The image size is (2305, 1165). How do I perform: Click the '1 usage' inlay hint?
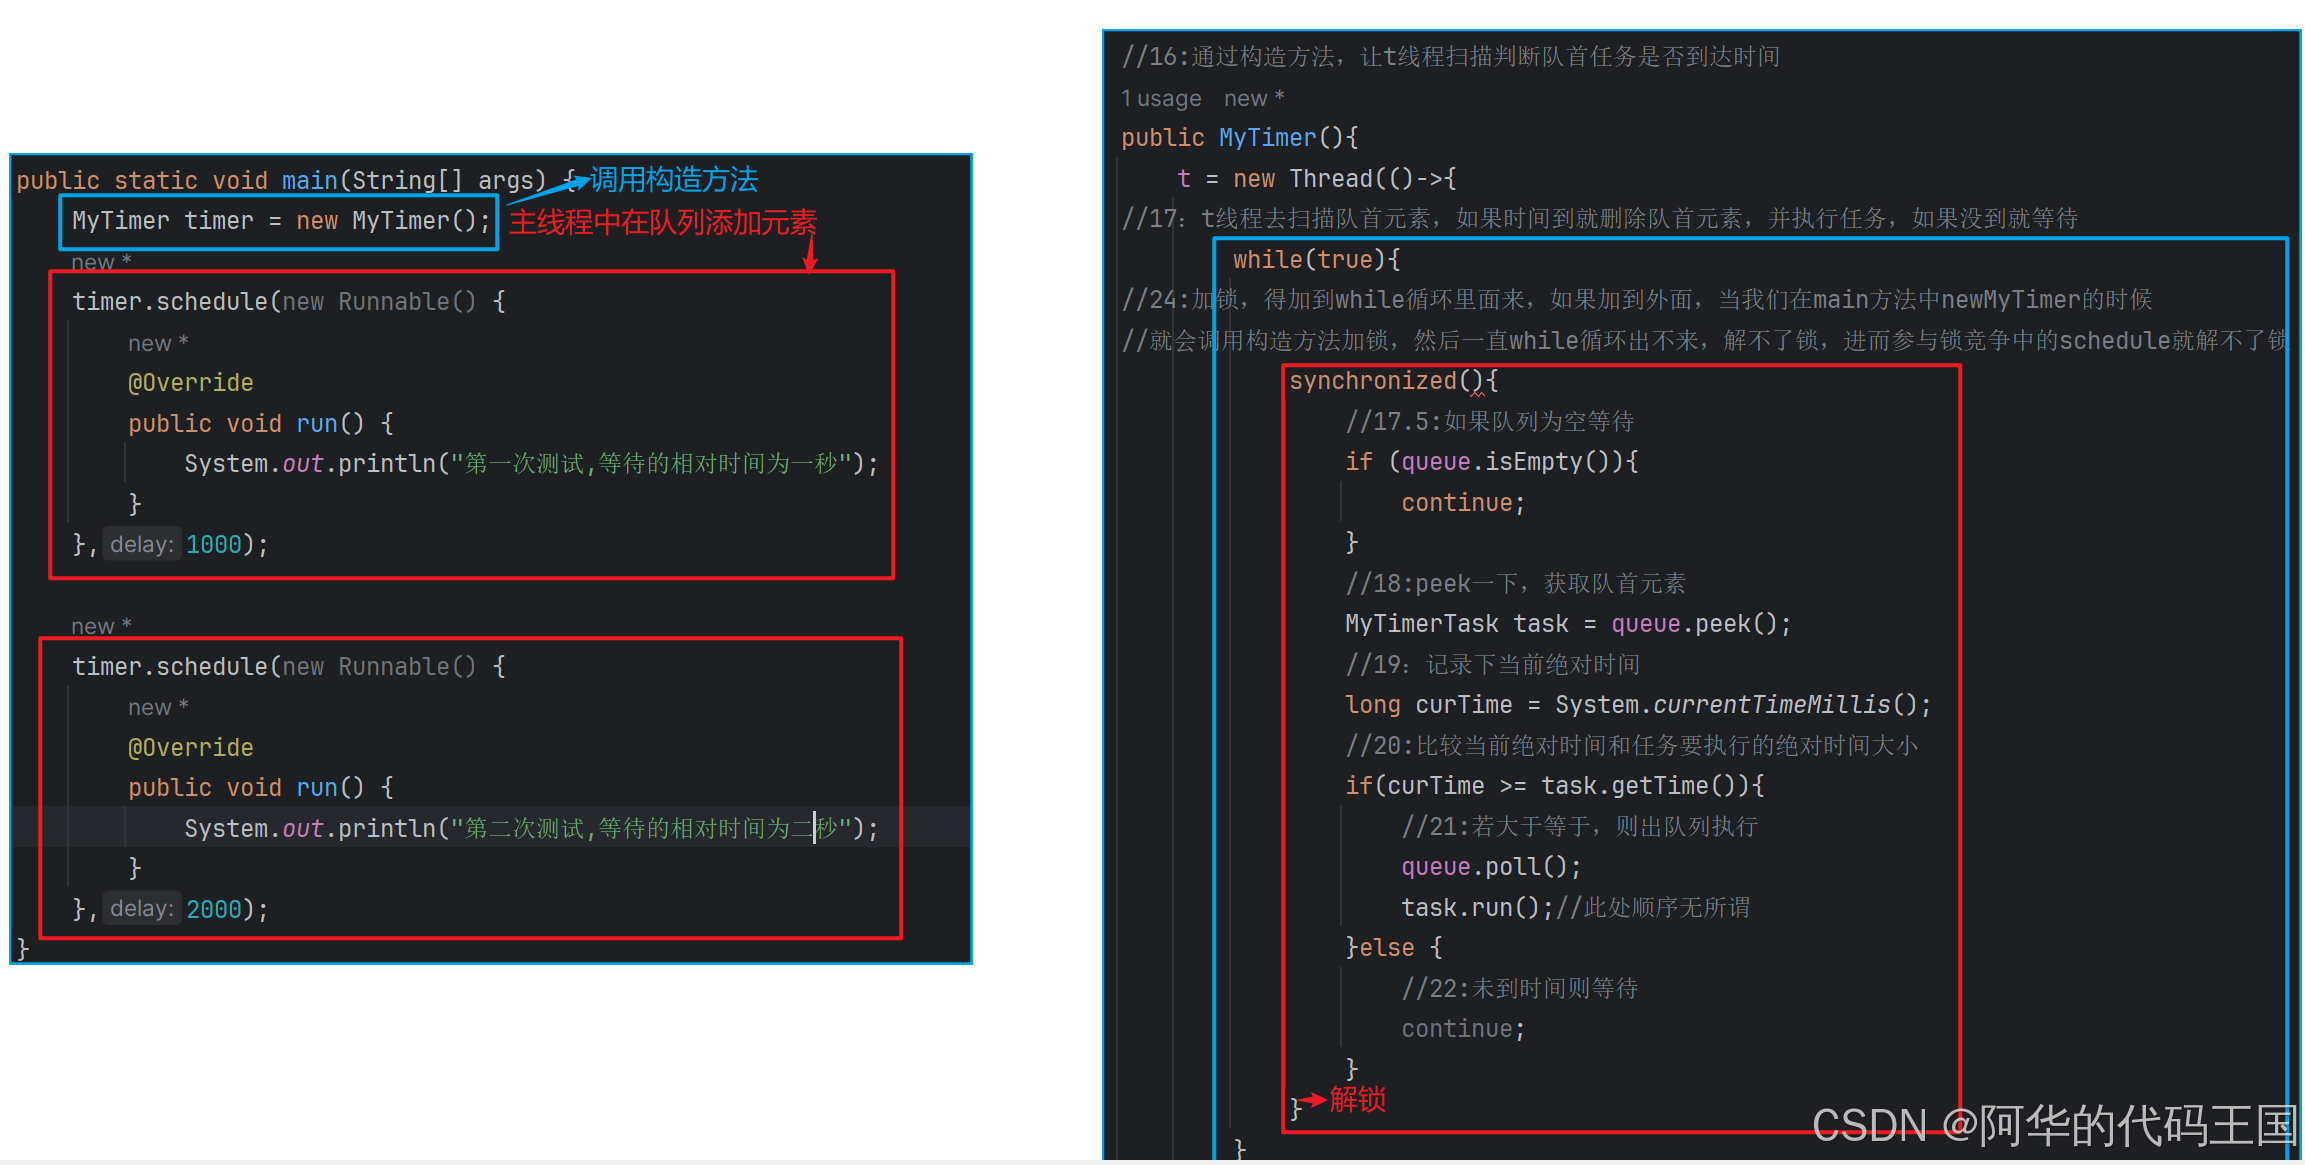(1161, 98)
